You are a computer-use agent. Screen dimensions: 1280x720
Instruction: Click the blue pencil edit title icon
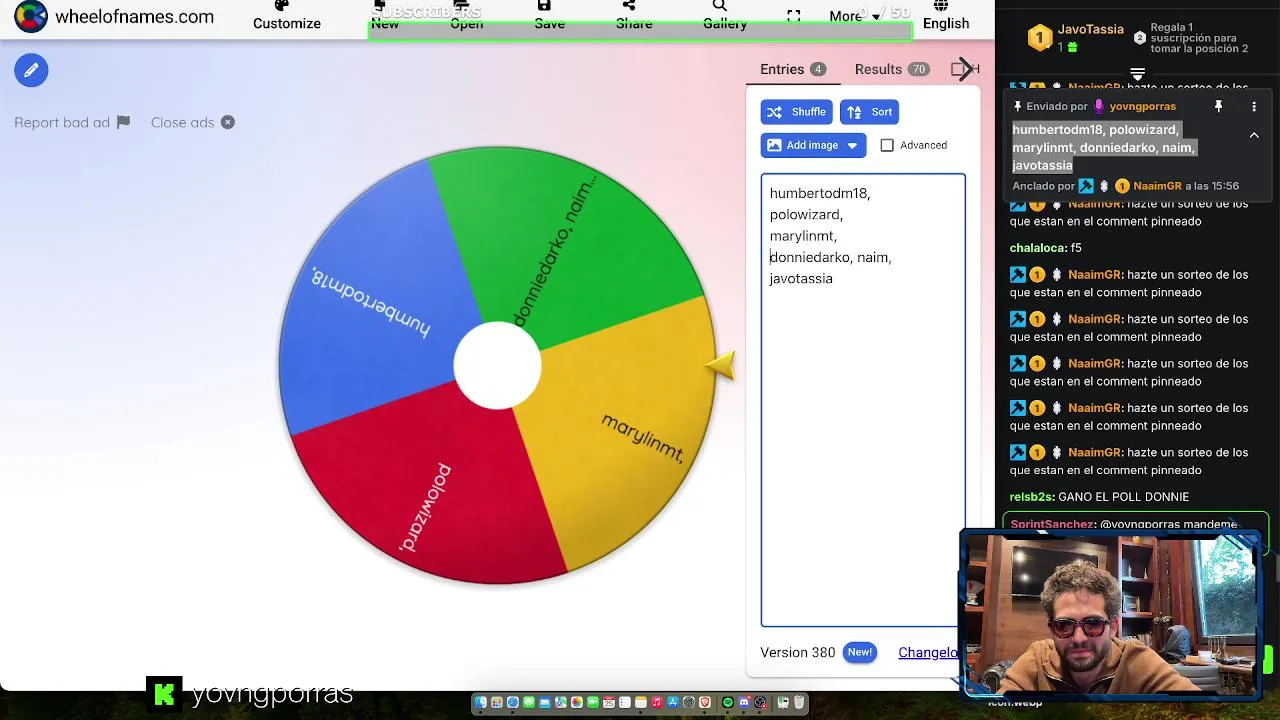coord(31,70)
